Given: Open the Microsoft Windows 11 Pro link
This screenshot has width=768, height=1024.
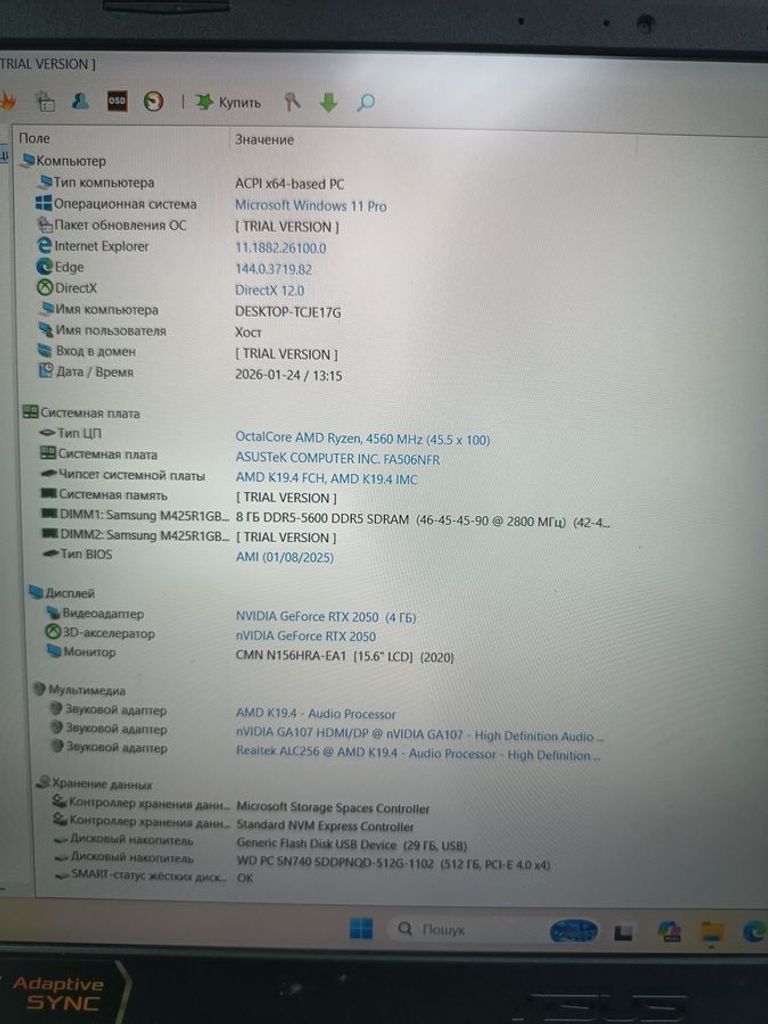Looking at the screenshot, I should pos(310,206).
